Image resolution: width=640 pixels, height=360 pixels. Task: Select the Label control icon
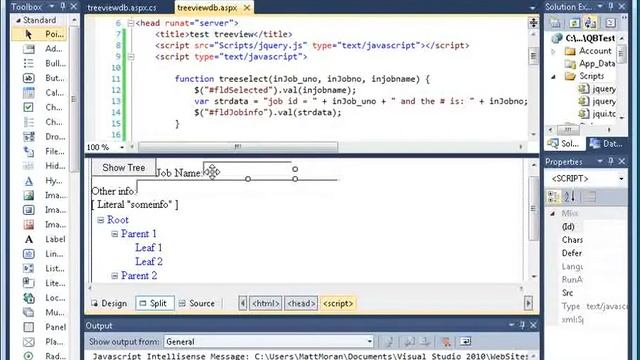pos(29,239)
